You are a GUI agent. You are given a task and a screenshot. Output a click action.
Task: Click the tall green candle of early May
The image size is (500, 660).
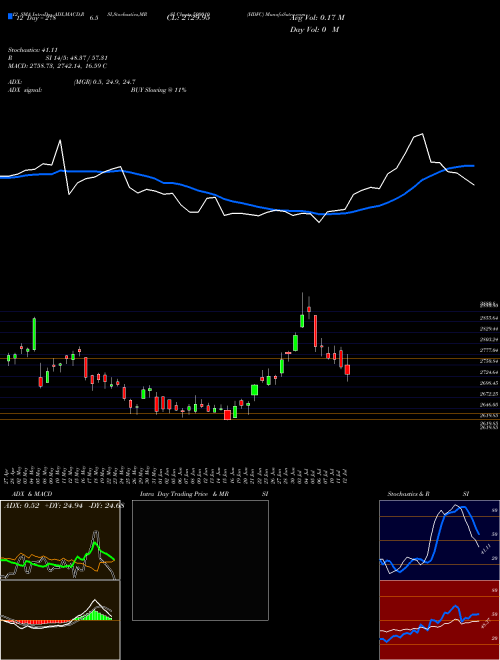click(x=35, y=334)
